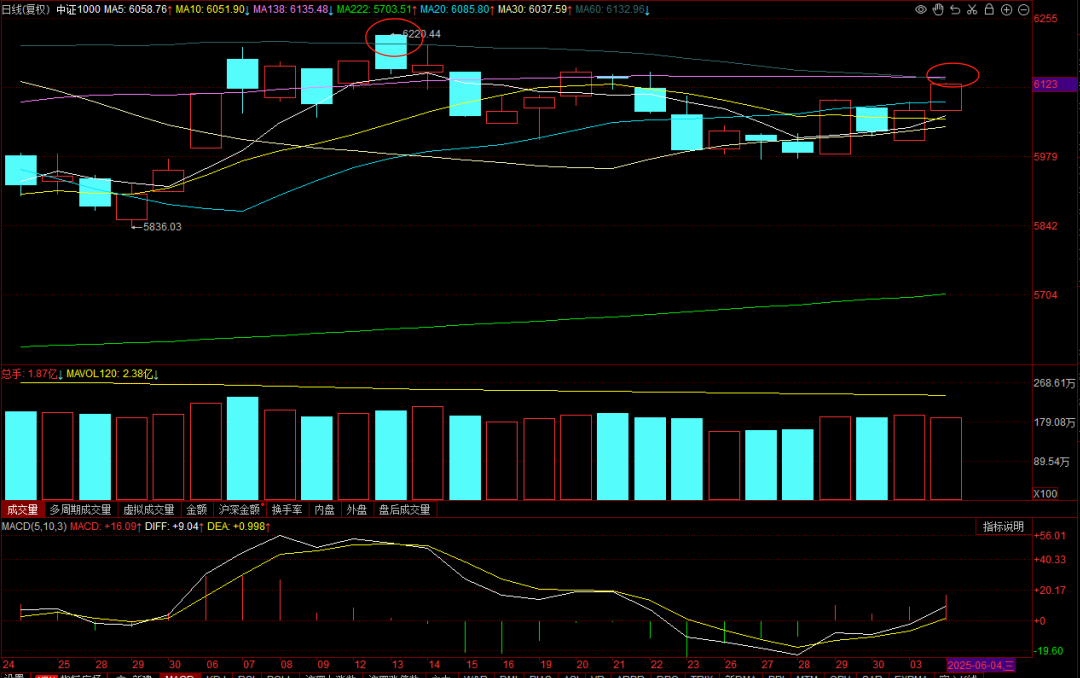Click the 总手: 1.87亿 volume readout

[32, 374]
